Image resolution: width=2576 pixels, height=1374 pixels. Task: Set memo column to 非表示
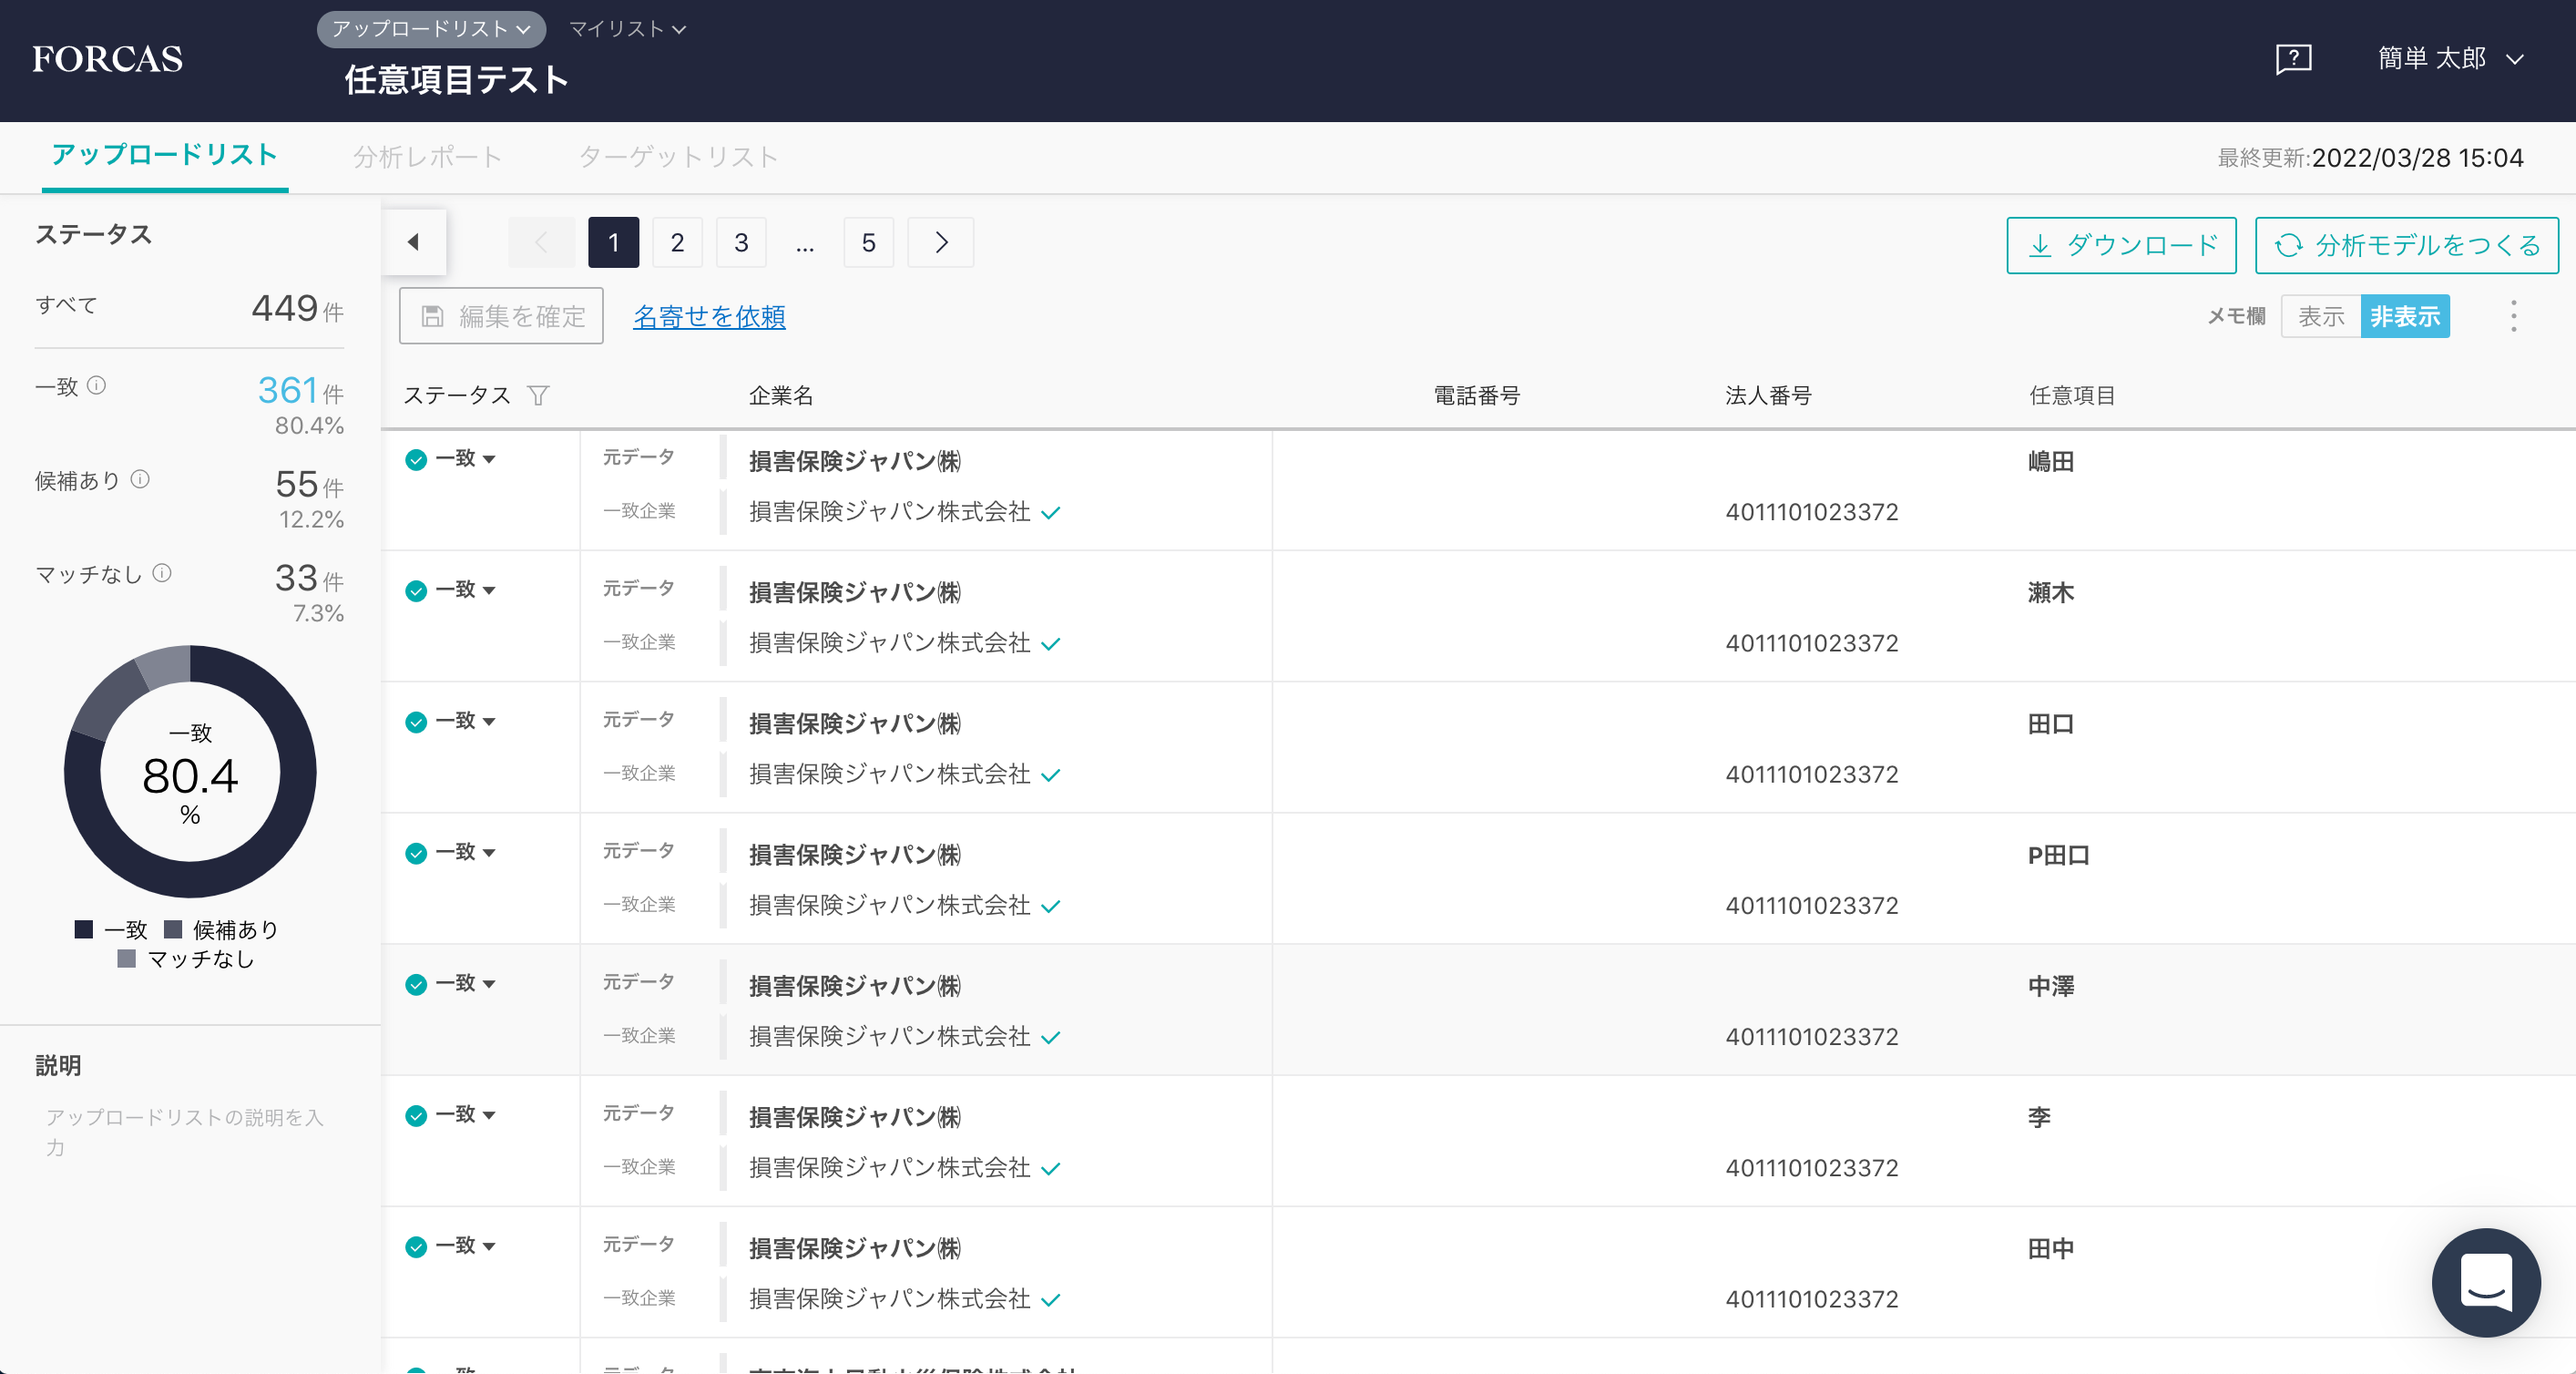(2404, 317)
